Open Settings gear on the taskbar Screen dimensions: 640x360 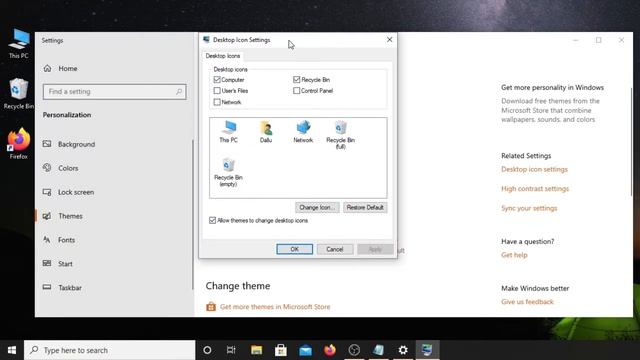(403, 350)
